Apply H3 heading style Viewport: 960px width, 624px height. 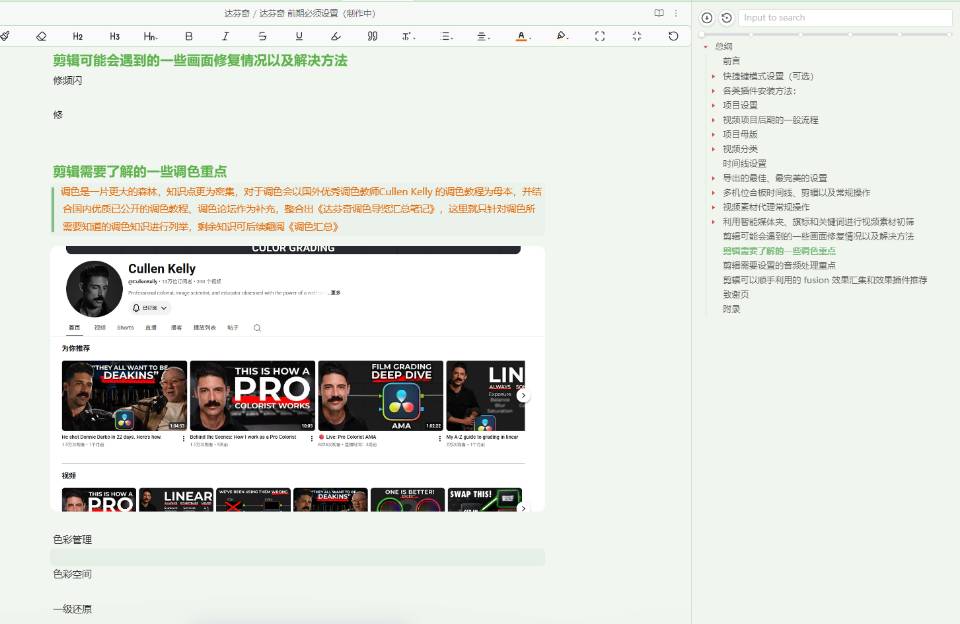pos(114,36)
